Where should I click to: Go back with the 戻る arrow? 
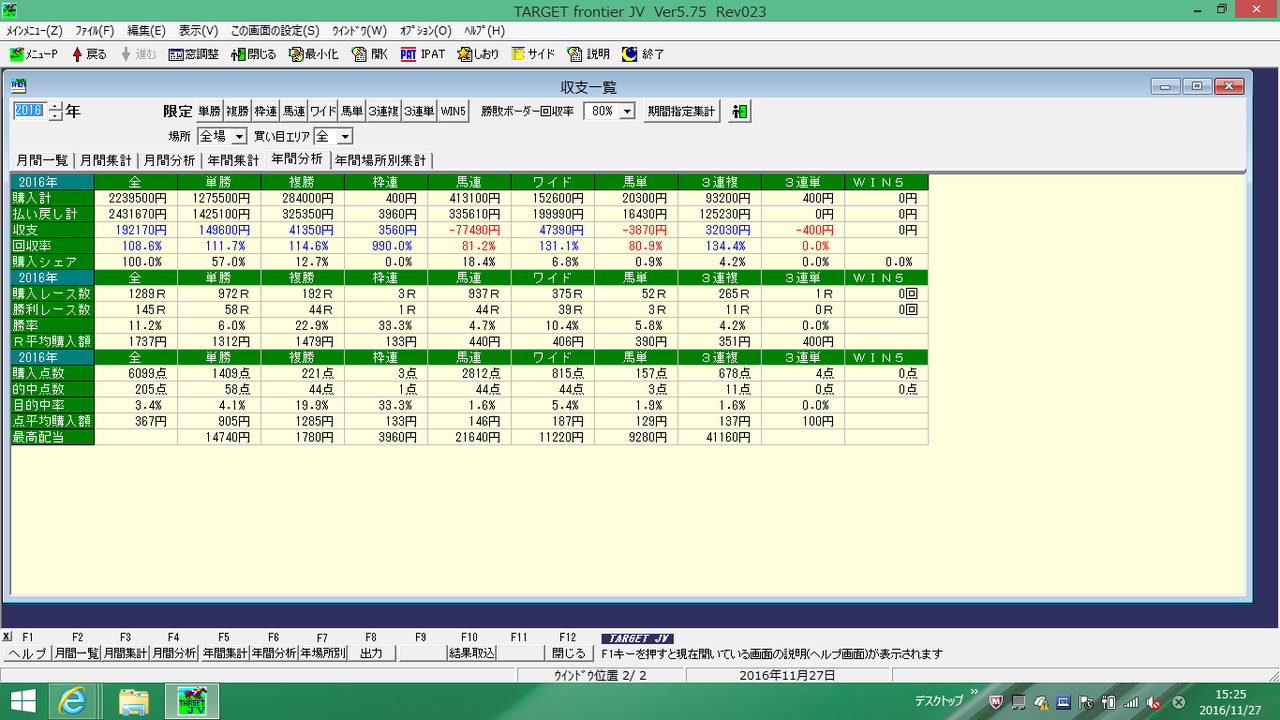[88, 54]
